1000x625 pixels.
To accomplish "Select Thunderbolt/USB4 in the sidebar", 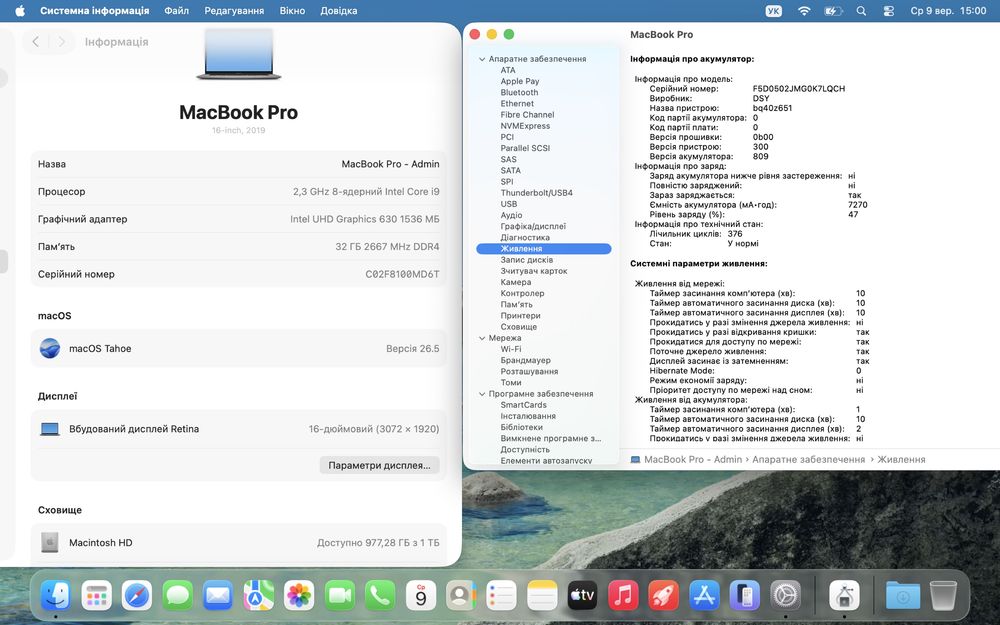I will [536, 193].
